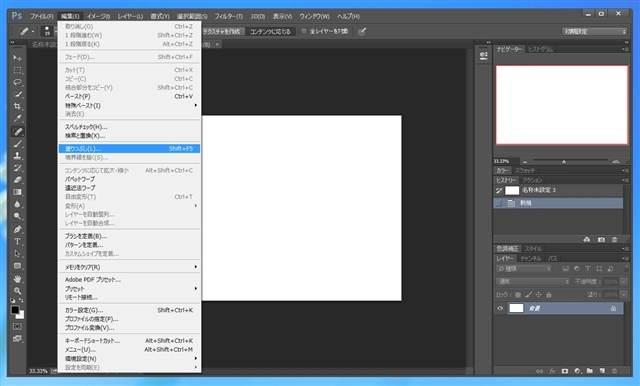The image size is (640, 386).
Task: Click the tablet pressure icon in options bar
Action: click(362, 31)
